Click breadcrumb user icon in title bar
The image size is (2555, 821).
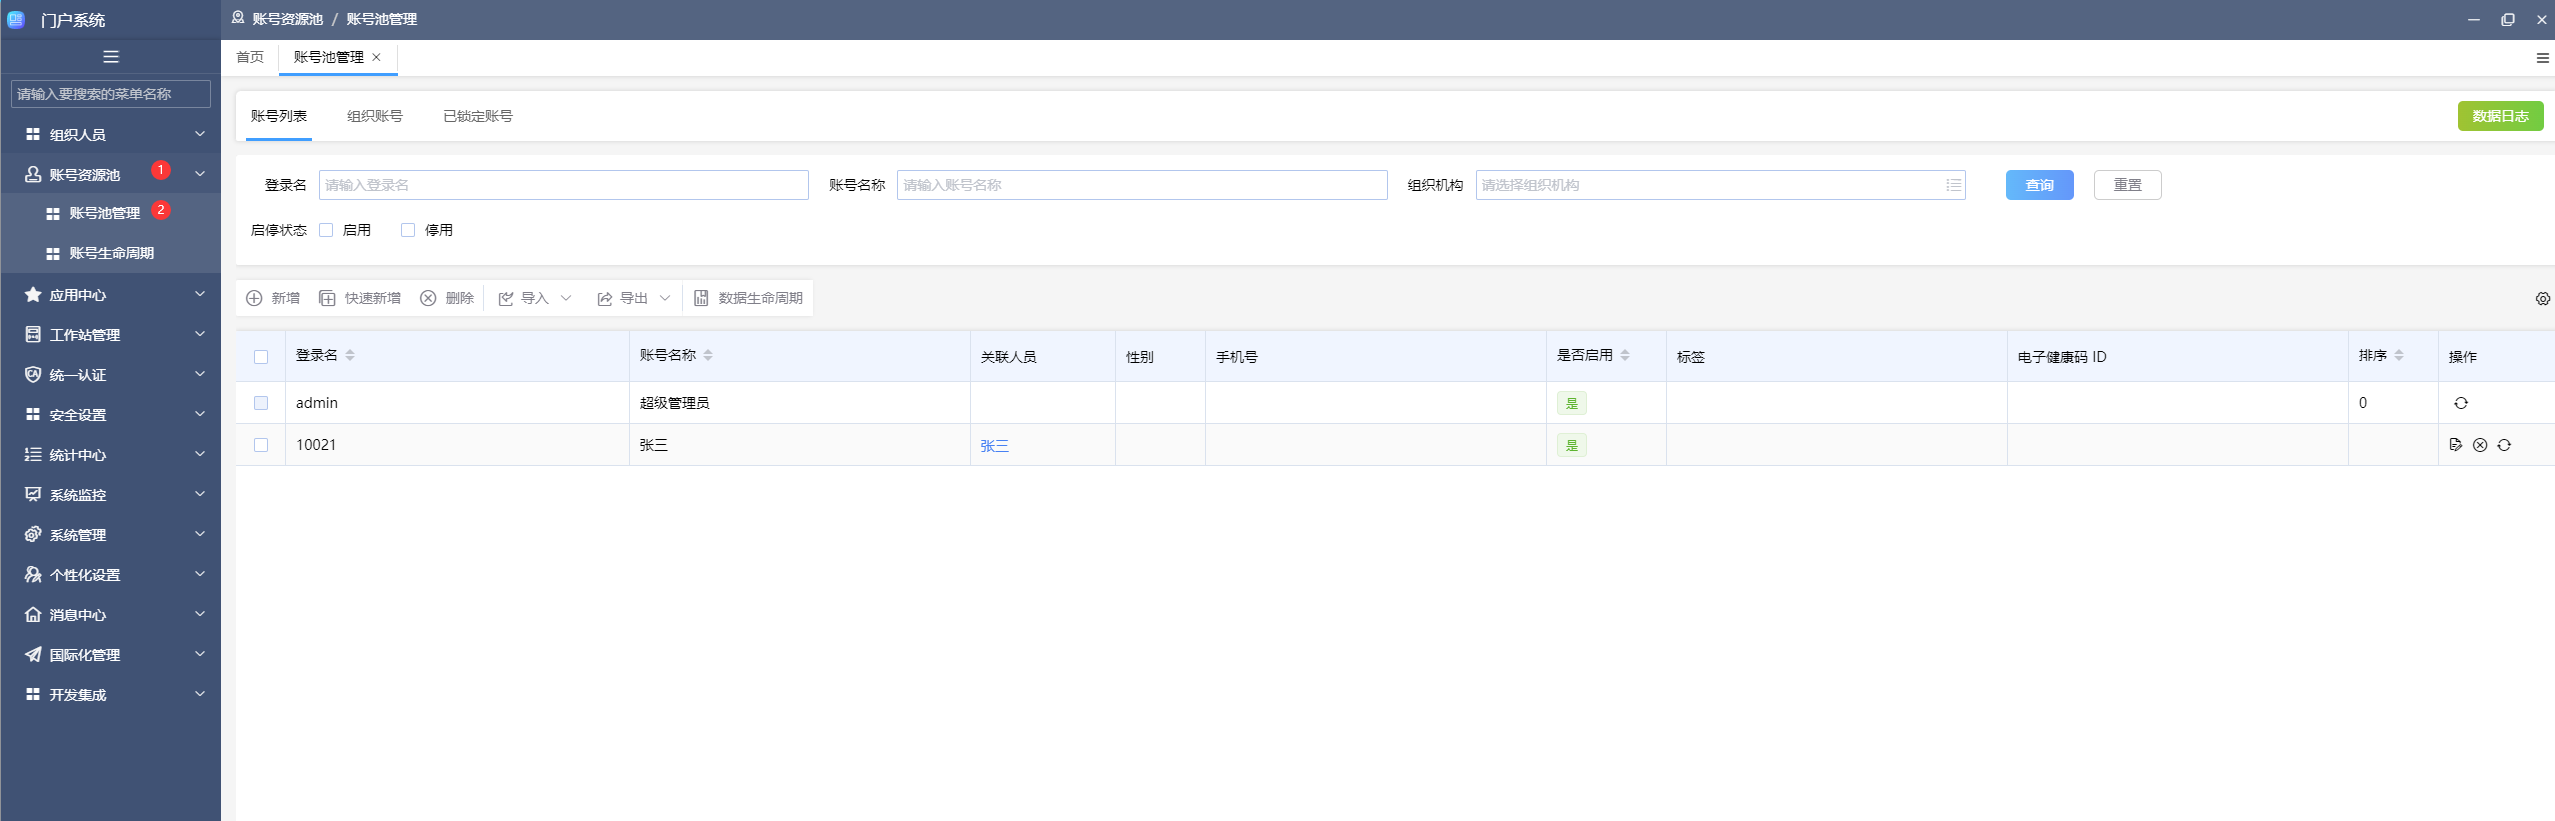(238, 18)
